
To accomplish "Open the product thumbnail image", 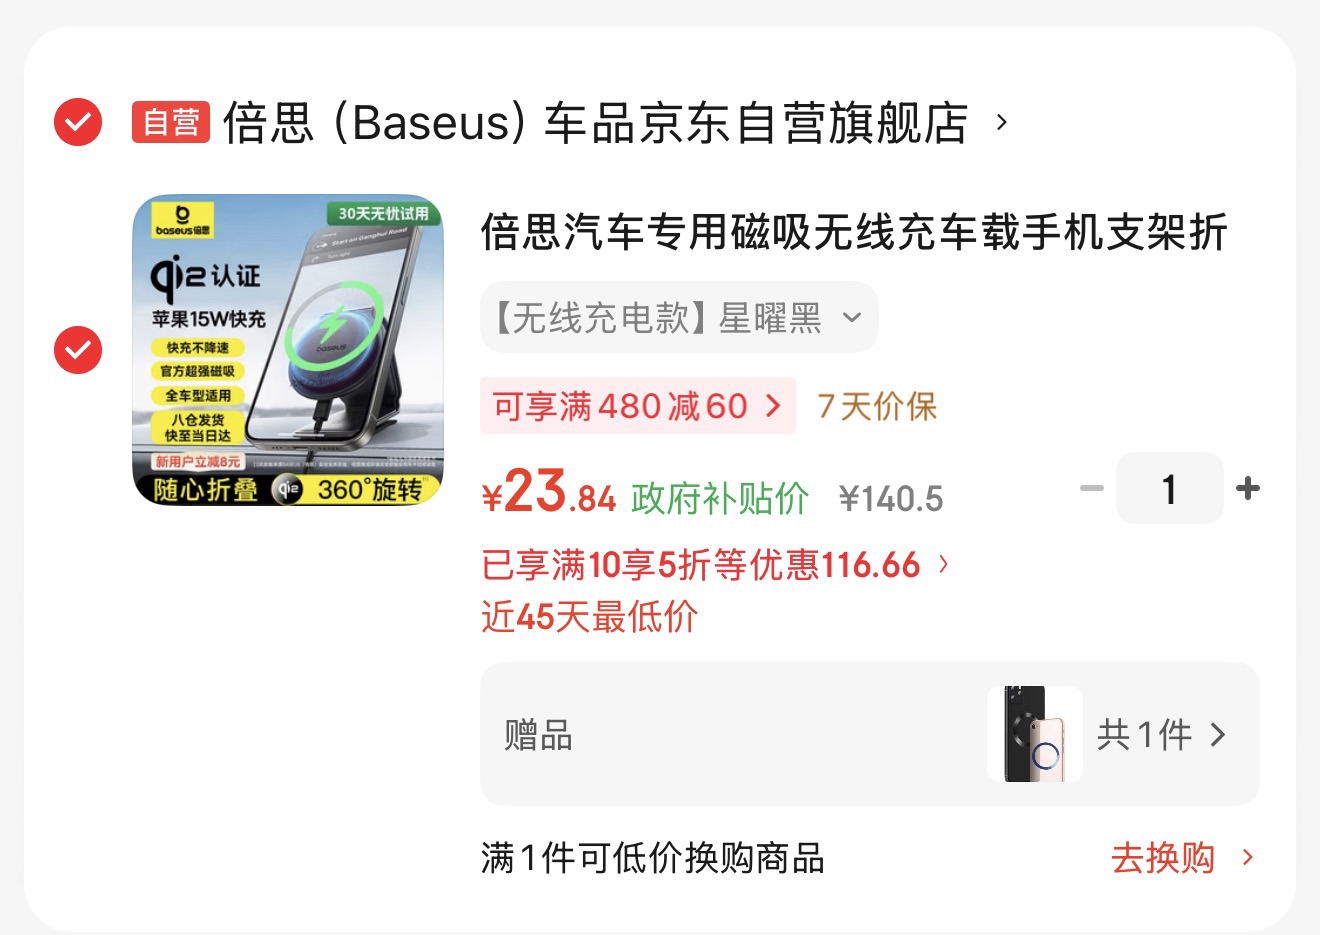I will click(x=288, y=349).
